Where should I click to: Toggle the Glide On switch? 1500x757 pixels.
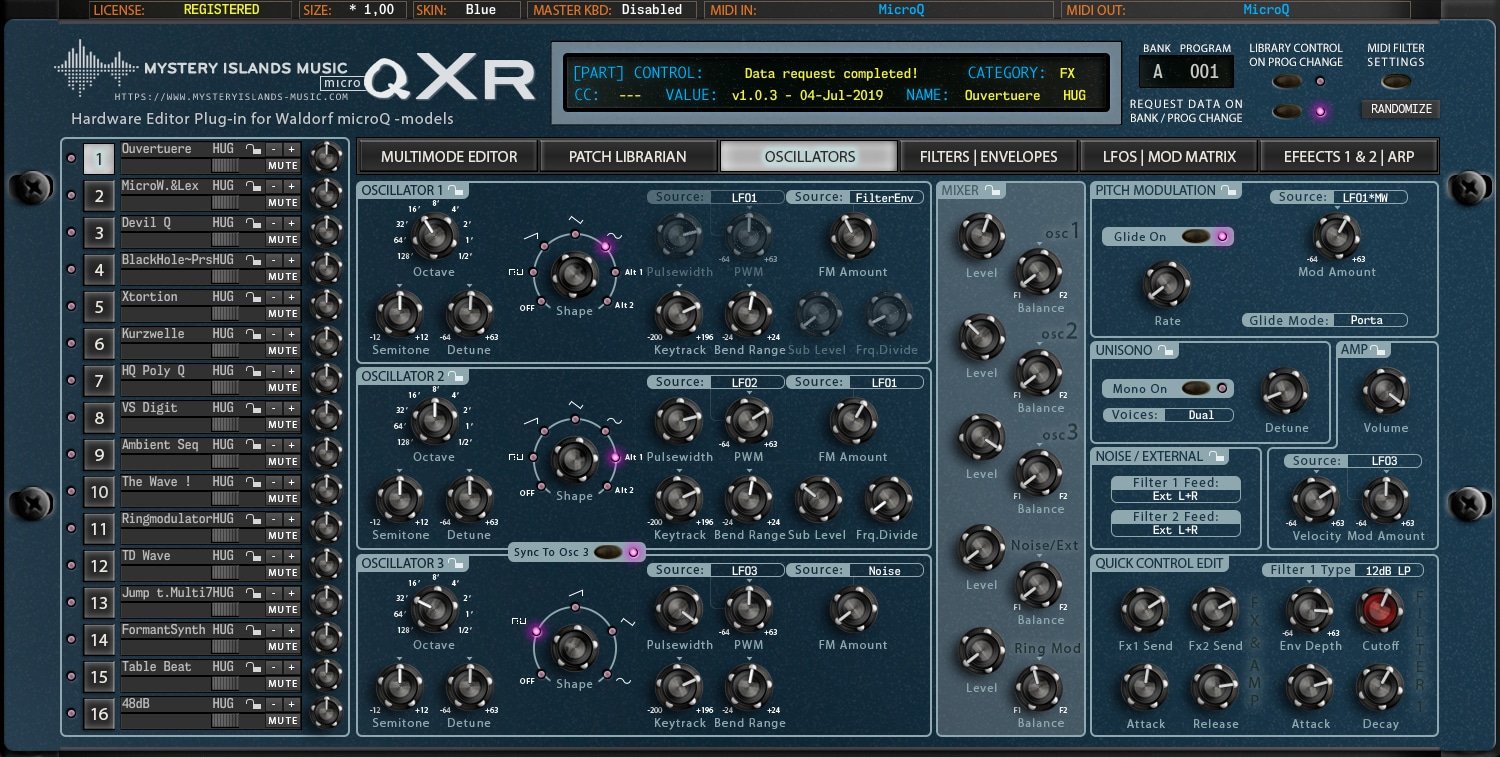pos(1195,237)
